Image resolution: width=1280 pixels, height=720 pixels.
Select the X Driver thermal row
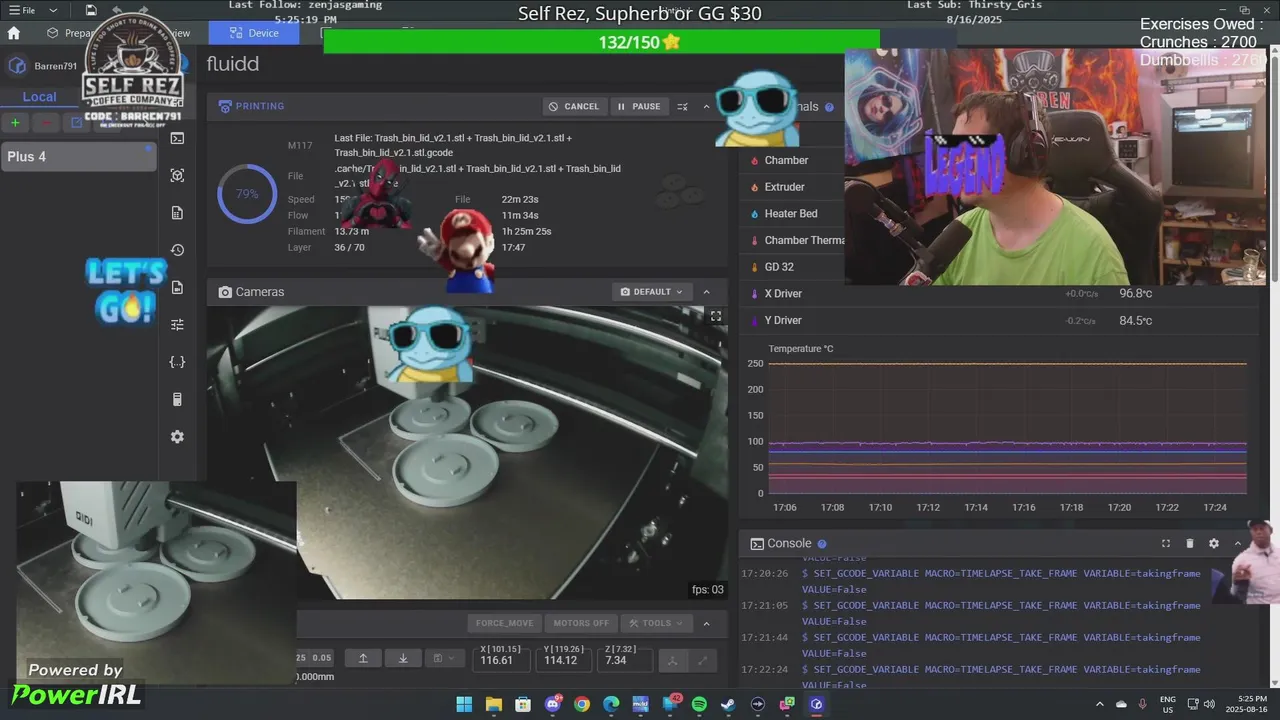click(x=1000, y=293)
